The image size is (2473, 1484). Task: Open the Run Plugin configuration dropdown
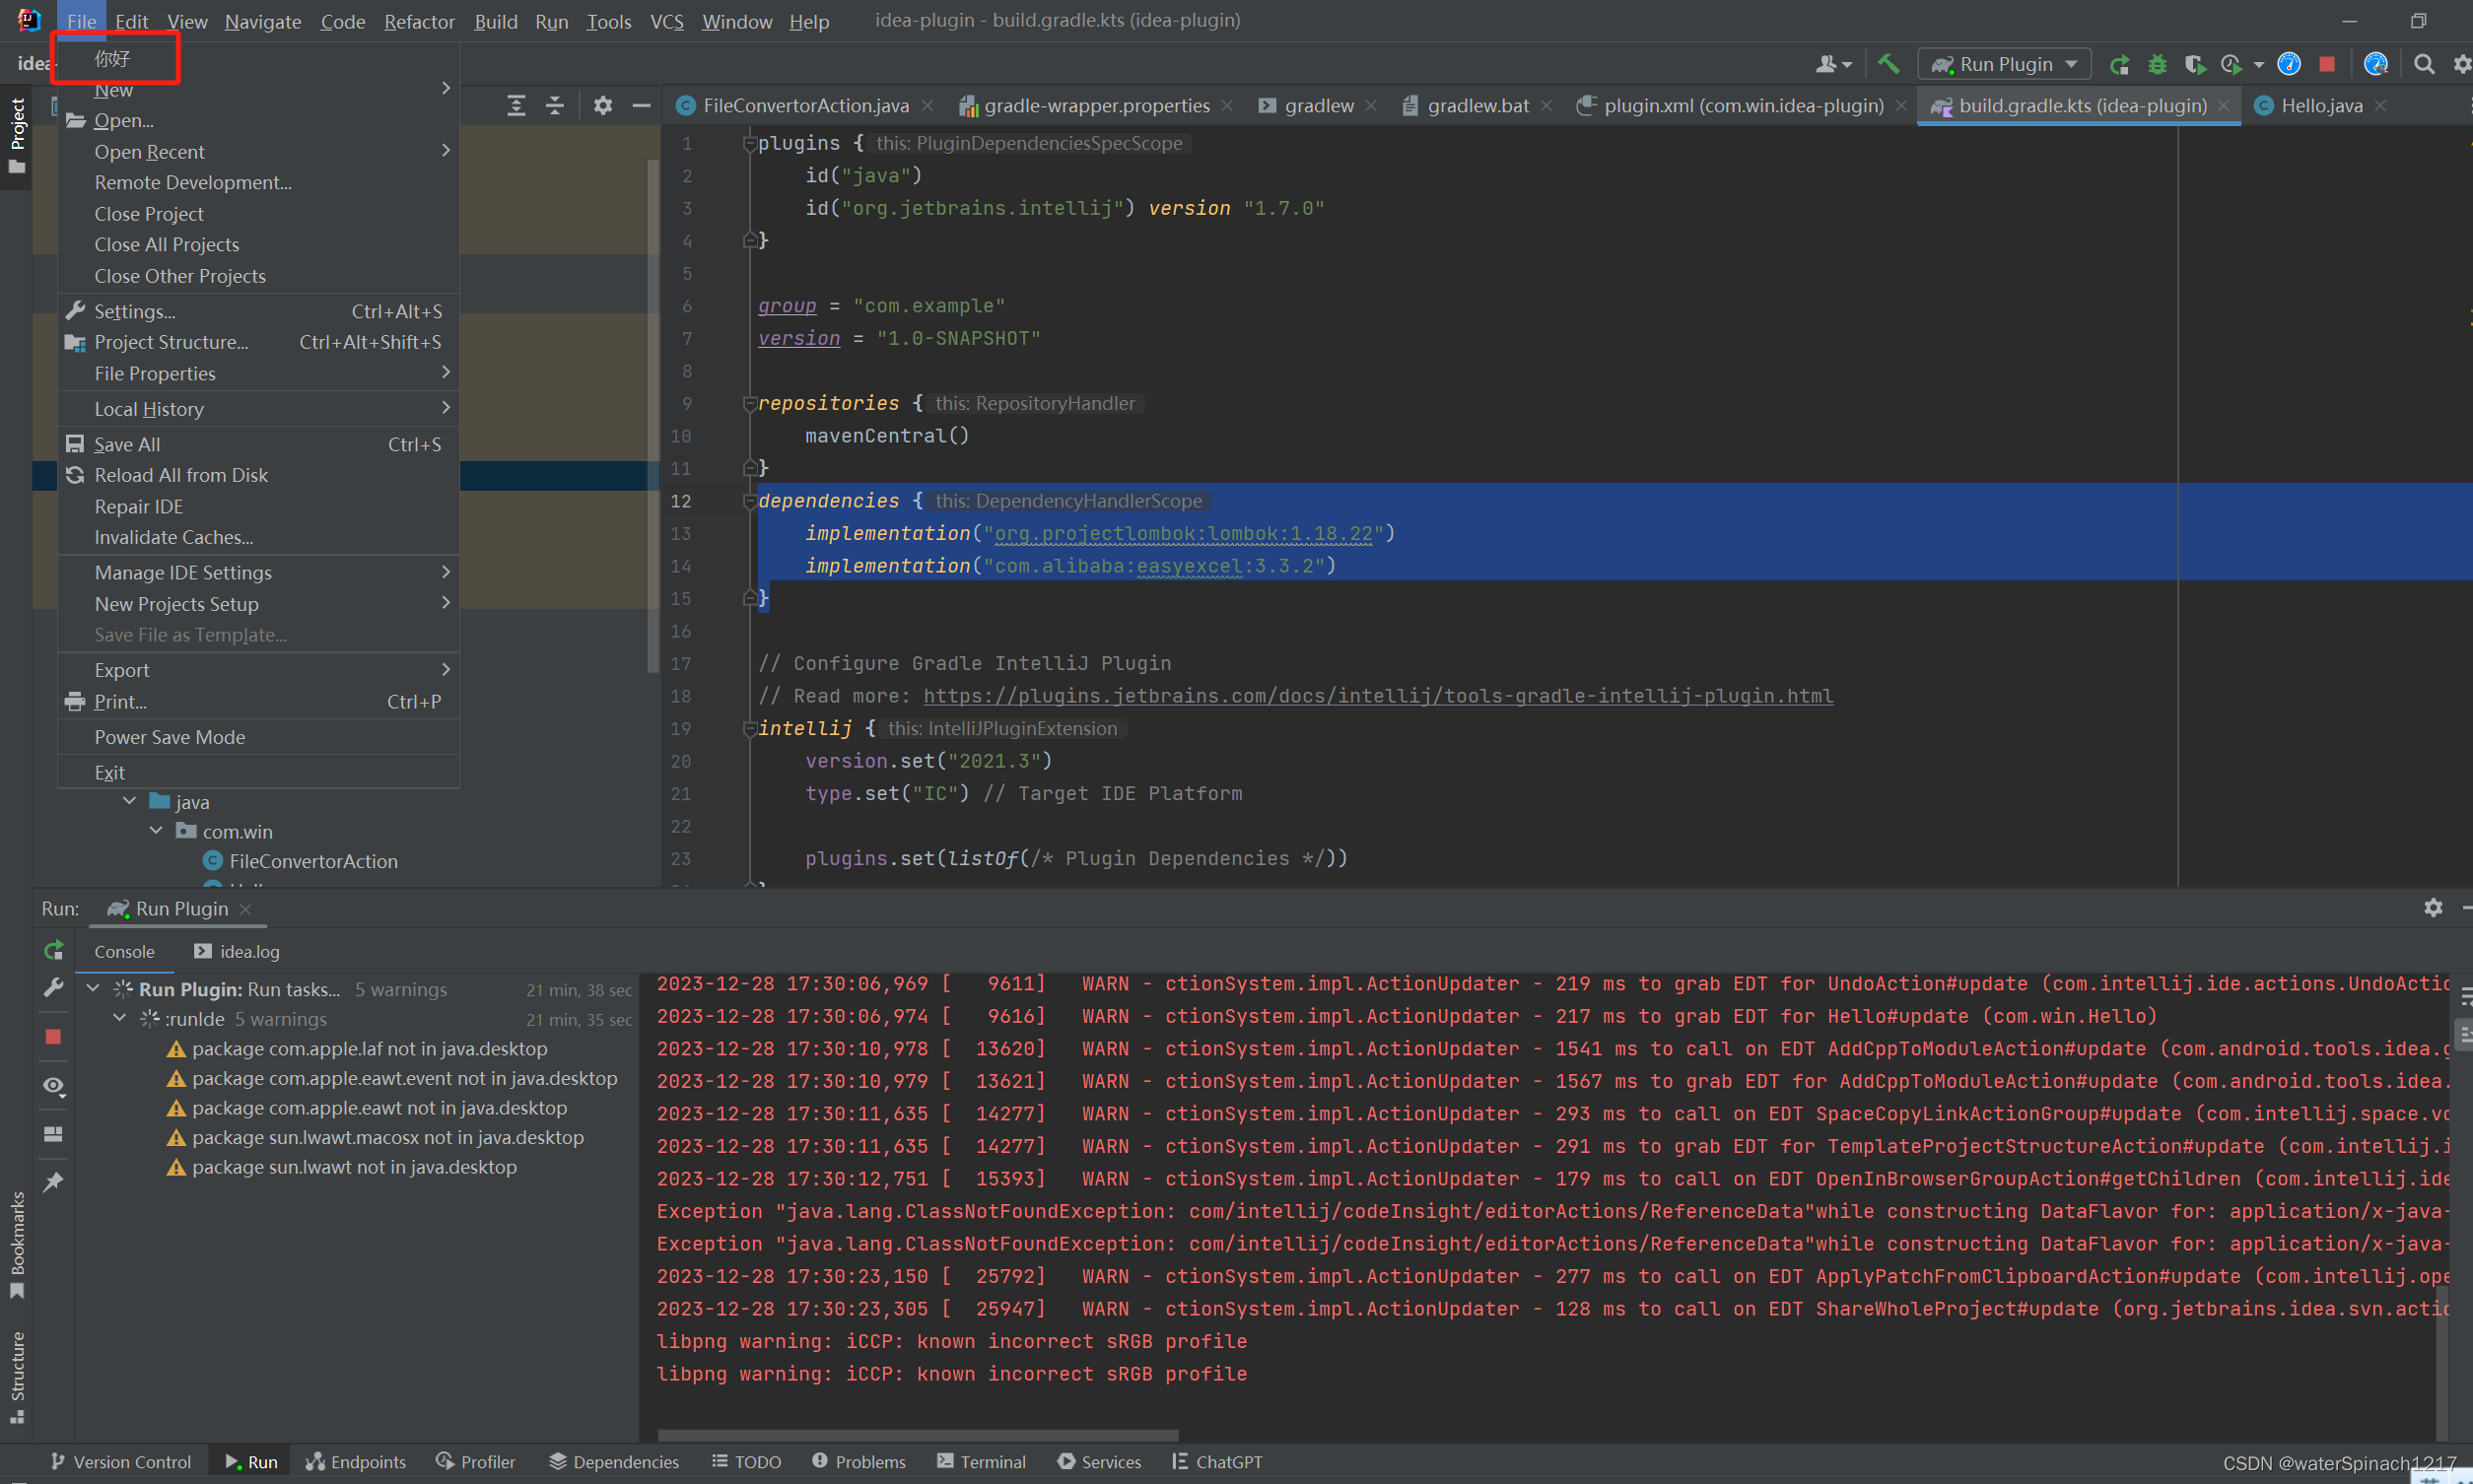(x=2005, y=65)
